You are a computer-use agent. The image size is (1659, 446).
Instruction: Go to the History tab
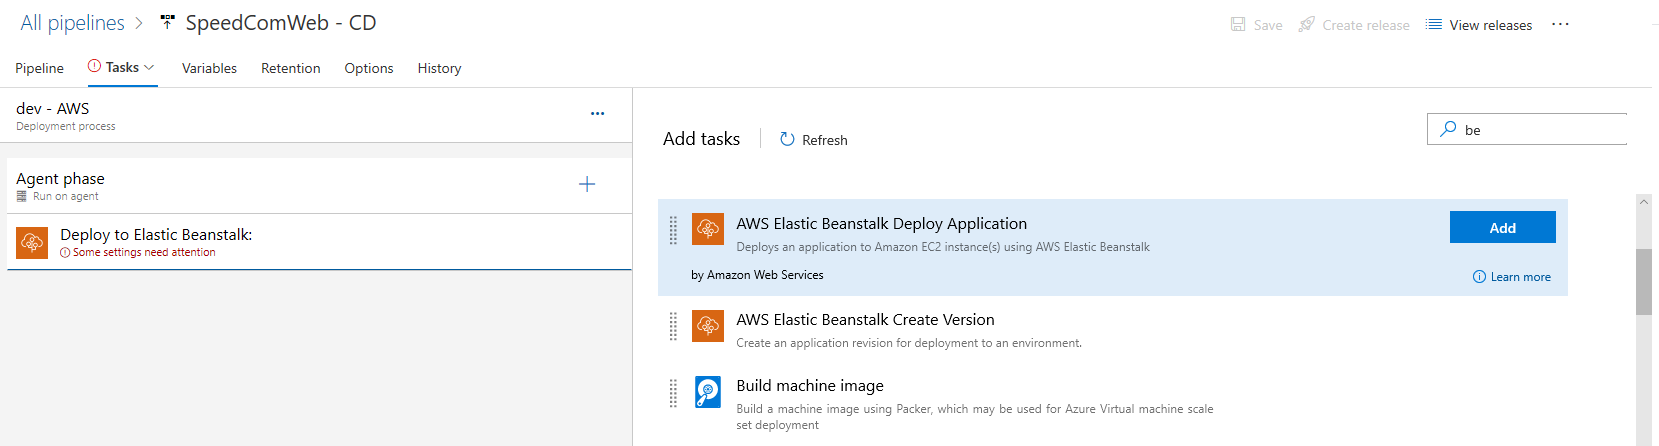439,68
